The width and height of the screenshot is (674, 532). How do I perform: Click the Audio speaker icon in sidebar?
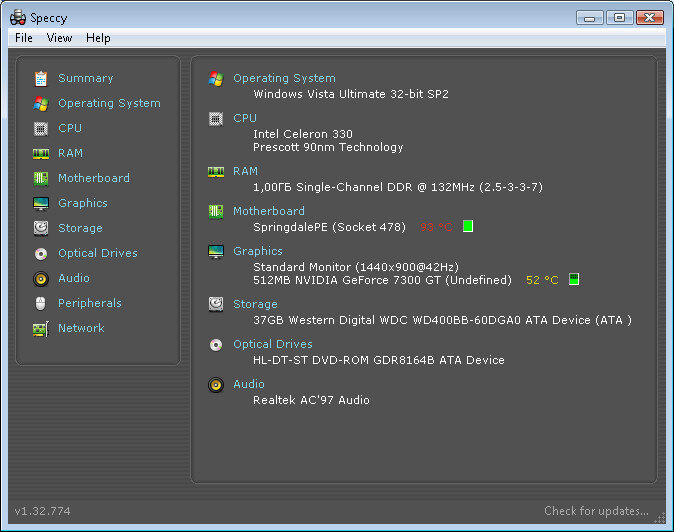pyautogui.click(x=41, y=279)
